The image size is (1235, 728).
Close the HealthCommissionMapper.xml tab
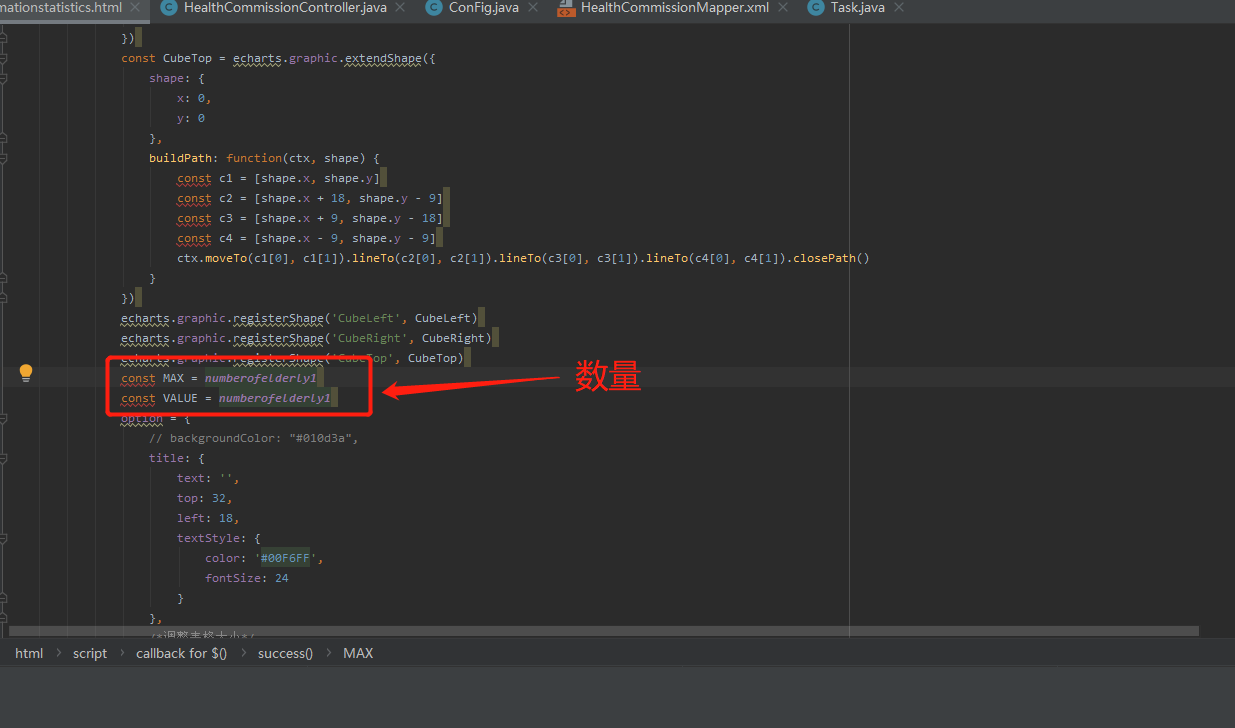(783, 8)
